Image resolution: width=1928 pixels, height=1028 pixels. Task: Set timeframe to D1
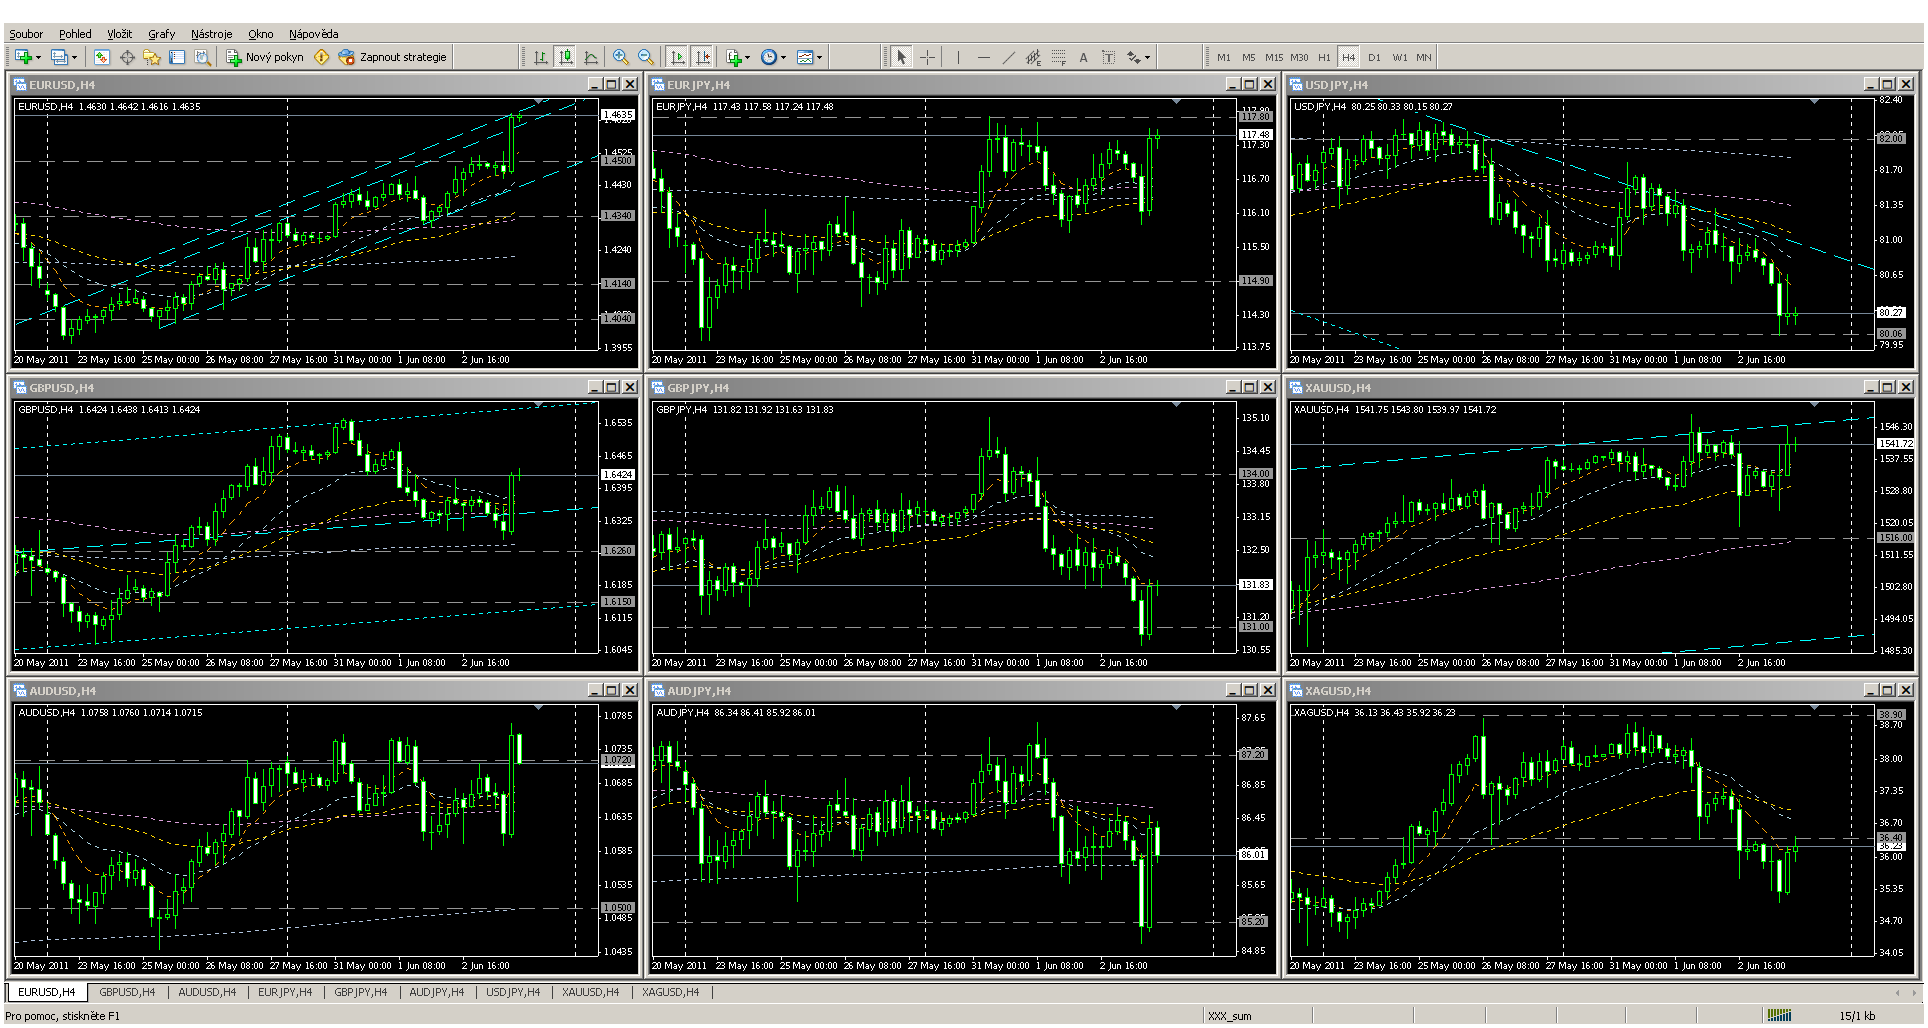click(1374, 57)
